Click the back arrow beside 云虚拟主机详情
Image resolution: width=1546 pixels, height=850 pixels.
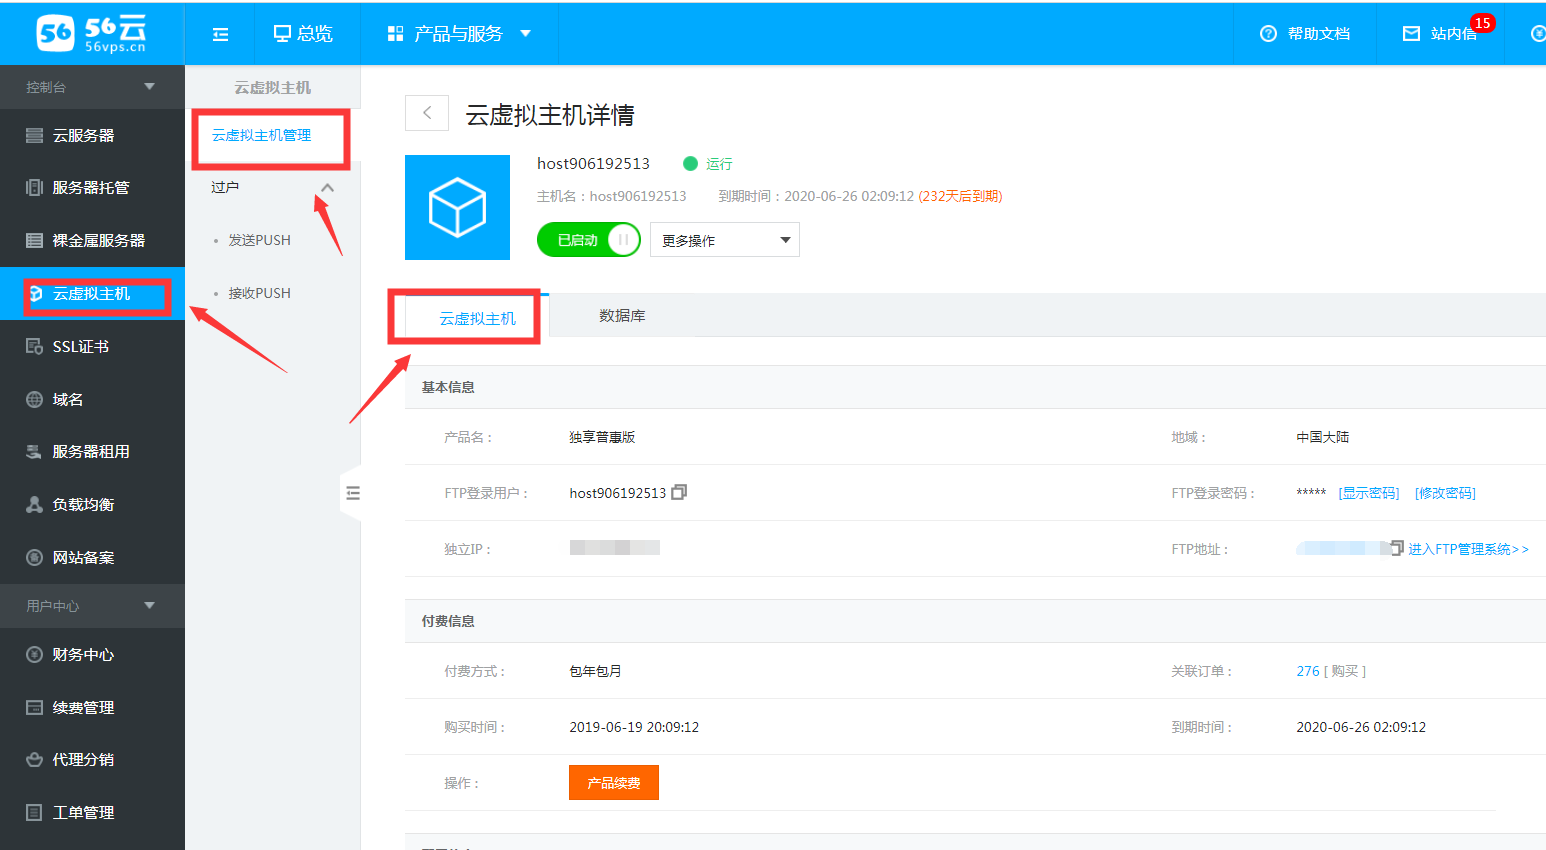tap(427, 113)
